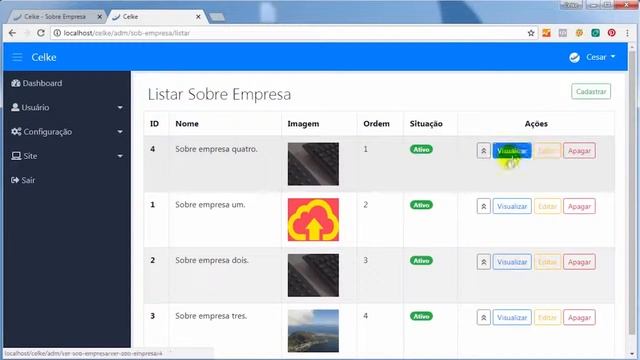This screenshot has width=640, height=360.
Task: Click cloud upload thumbnail of Sobre empresa um
Action: click(313, 220)
